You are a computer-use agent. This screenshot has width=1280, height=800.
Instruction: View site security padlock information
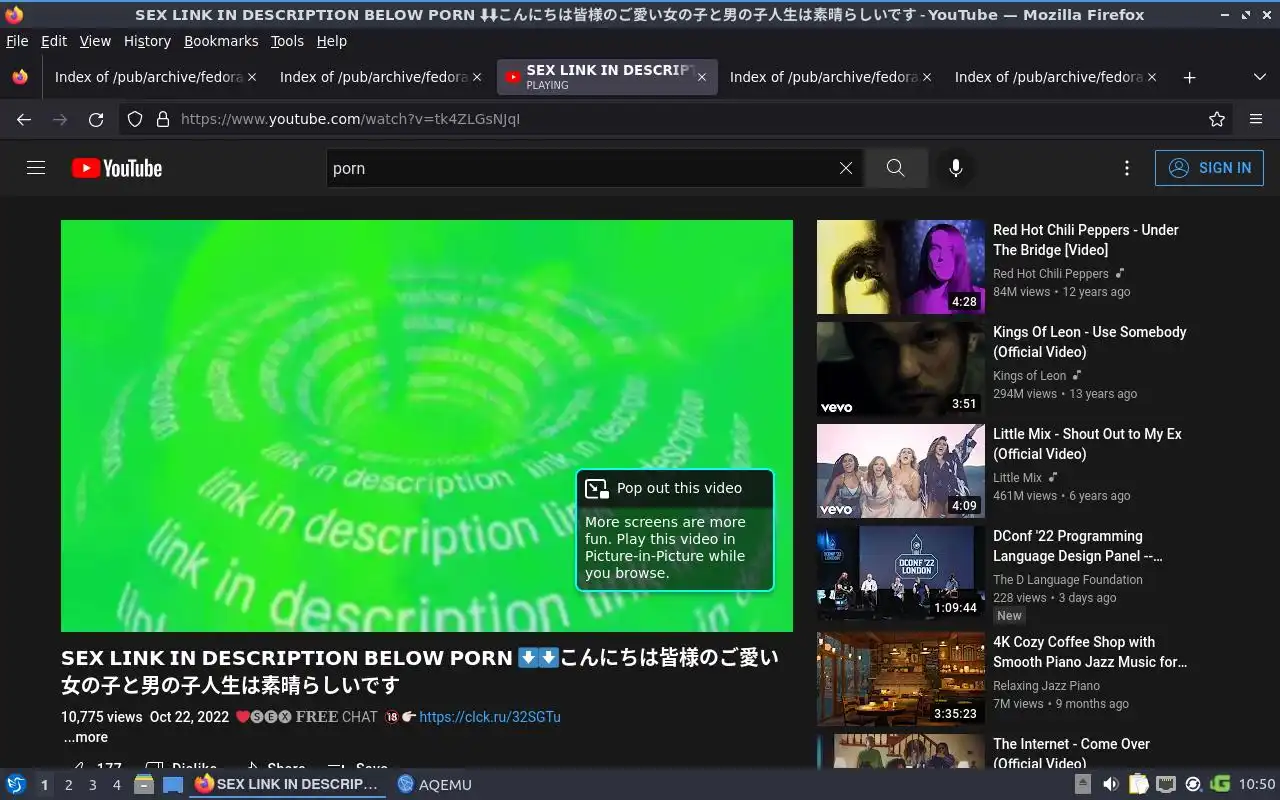pyautogui.click(x=163, y=119)
